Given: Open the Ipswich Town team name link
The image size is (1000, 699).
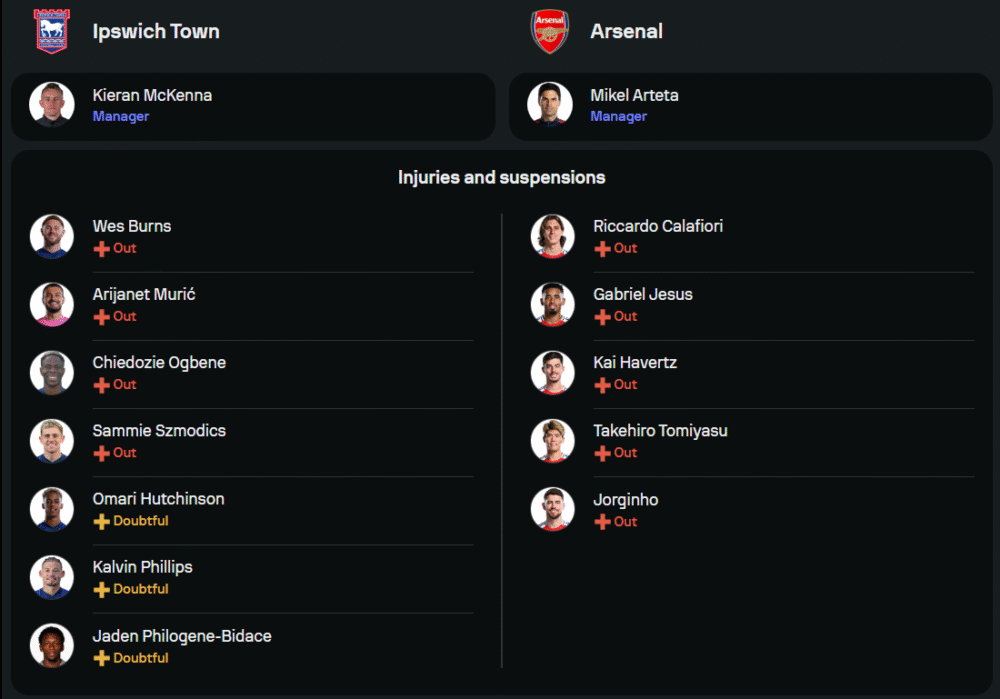Looking at the screenshot, I should coord(156,31).
